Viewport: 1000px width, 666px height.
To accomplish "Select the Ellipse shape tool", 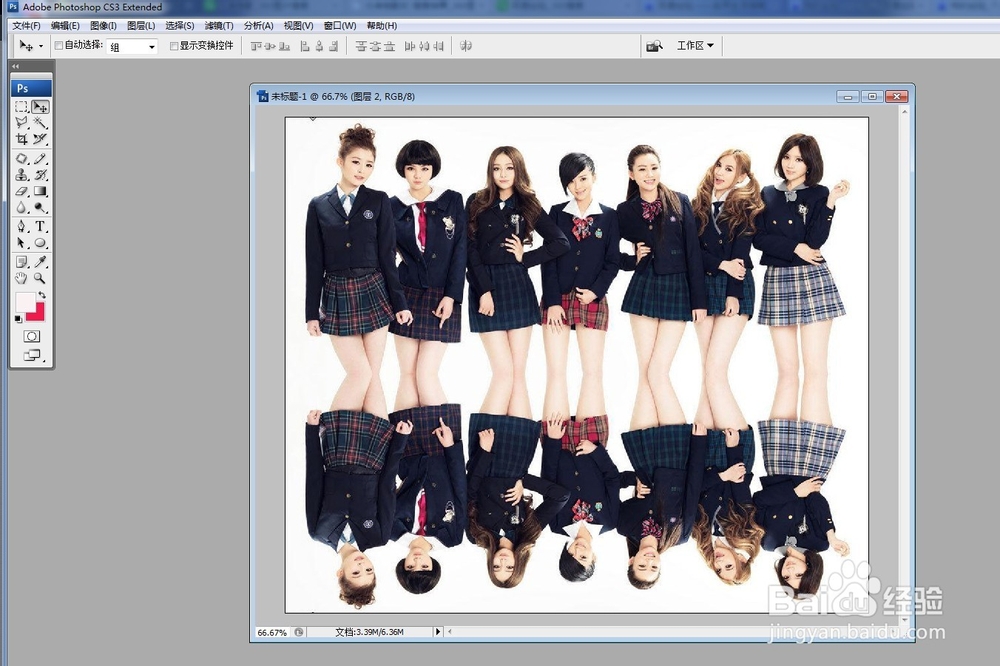I will point(40,243).
